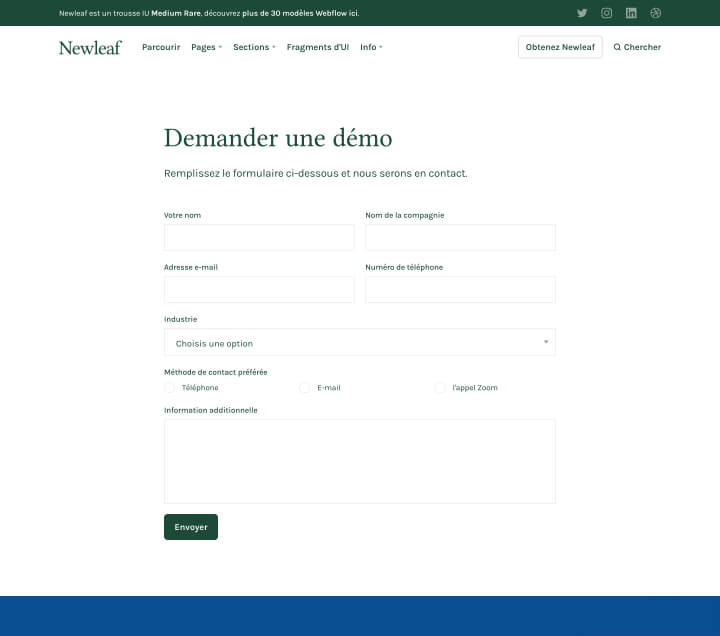
Task: Open the Dribbble social icon
Action: point(655,13)
